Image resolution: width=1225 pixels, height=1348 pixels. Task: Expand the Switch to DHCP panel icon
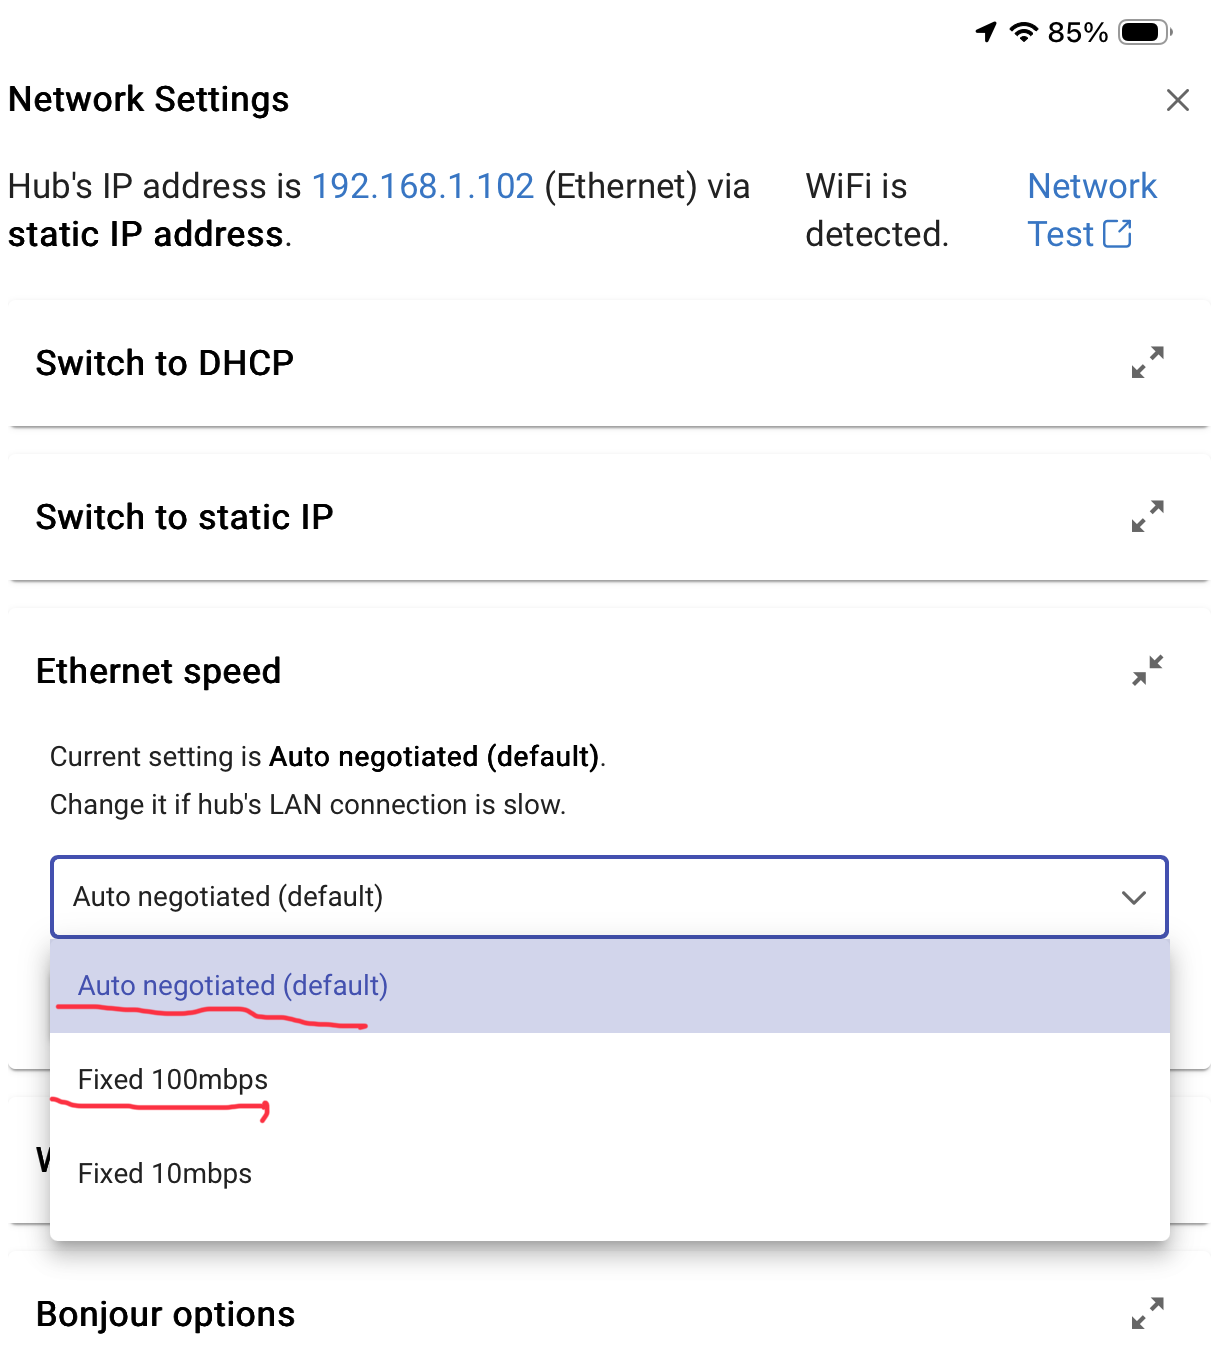point(1147,362)
